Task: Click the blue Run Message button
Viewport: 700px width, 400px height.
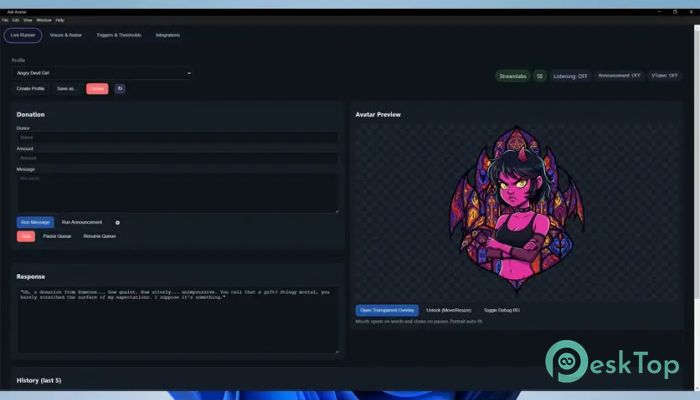Action: click(x=35, y=222)
